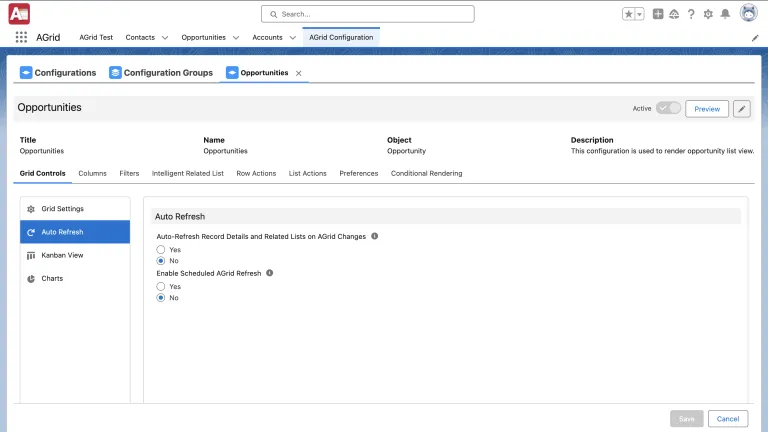The width and height of the screenshot is (768, 432).
Task: Click into the global Search field
Action: point(368,14)
